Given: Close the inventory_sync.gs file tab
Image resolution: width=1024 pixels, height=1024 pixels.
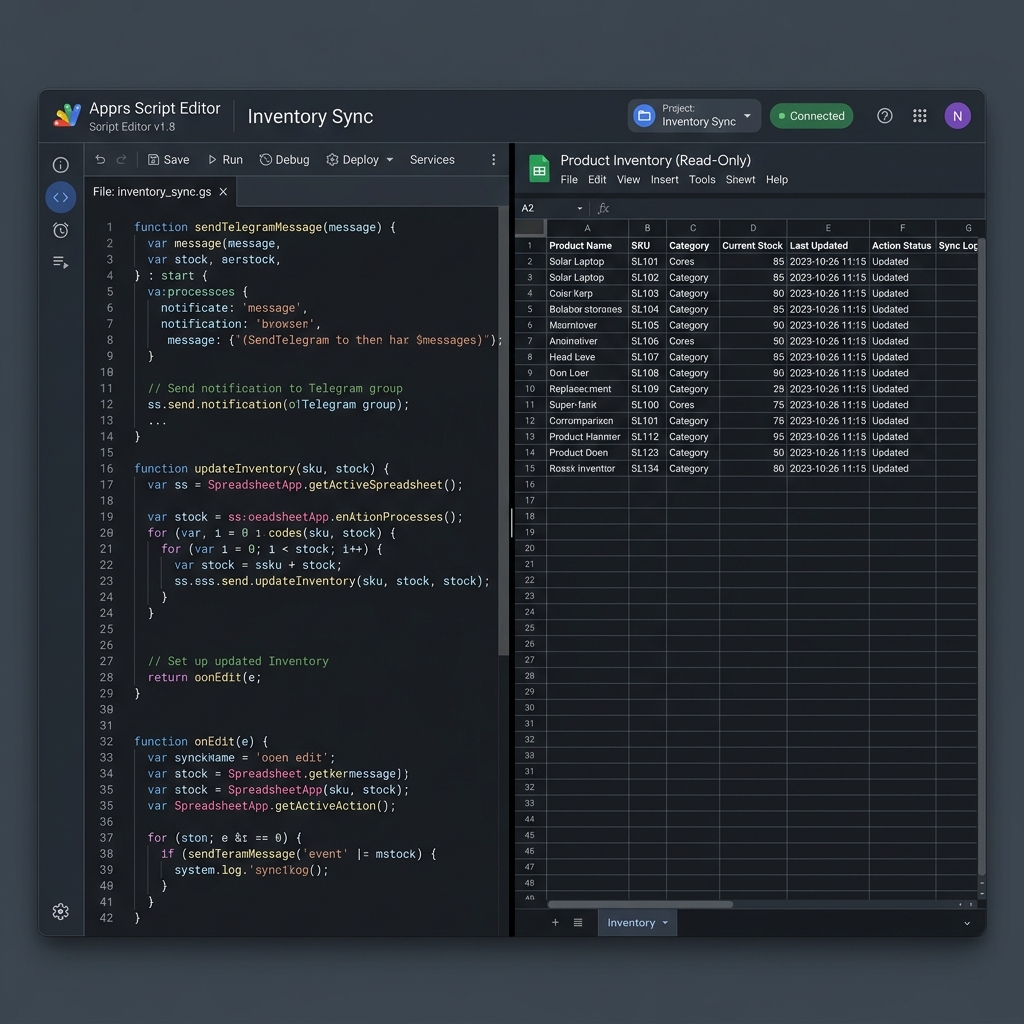Looking at the screenshot, I should coord(223,191).
